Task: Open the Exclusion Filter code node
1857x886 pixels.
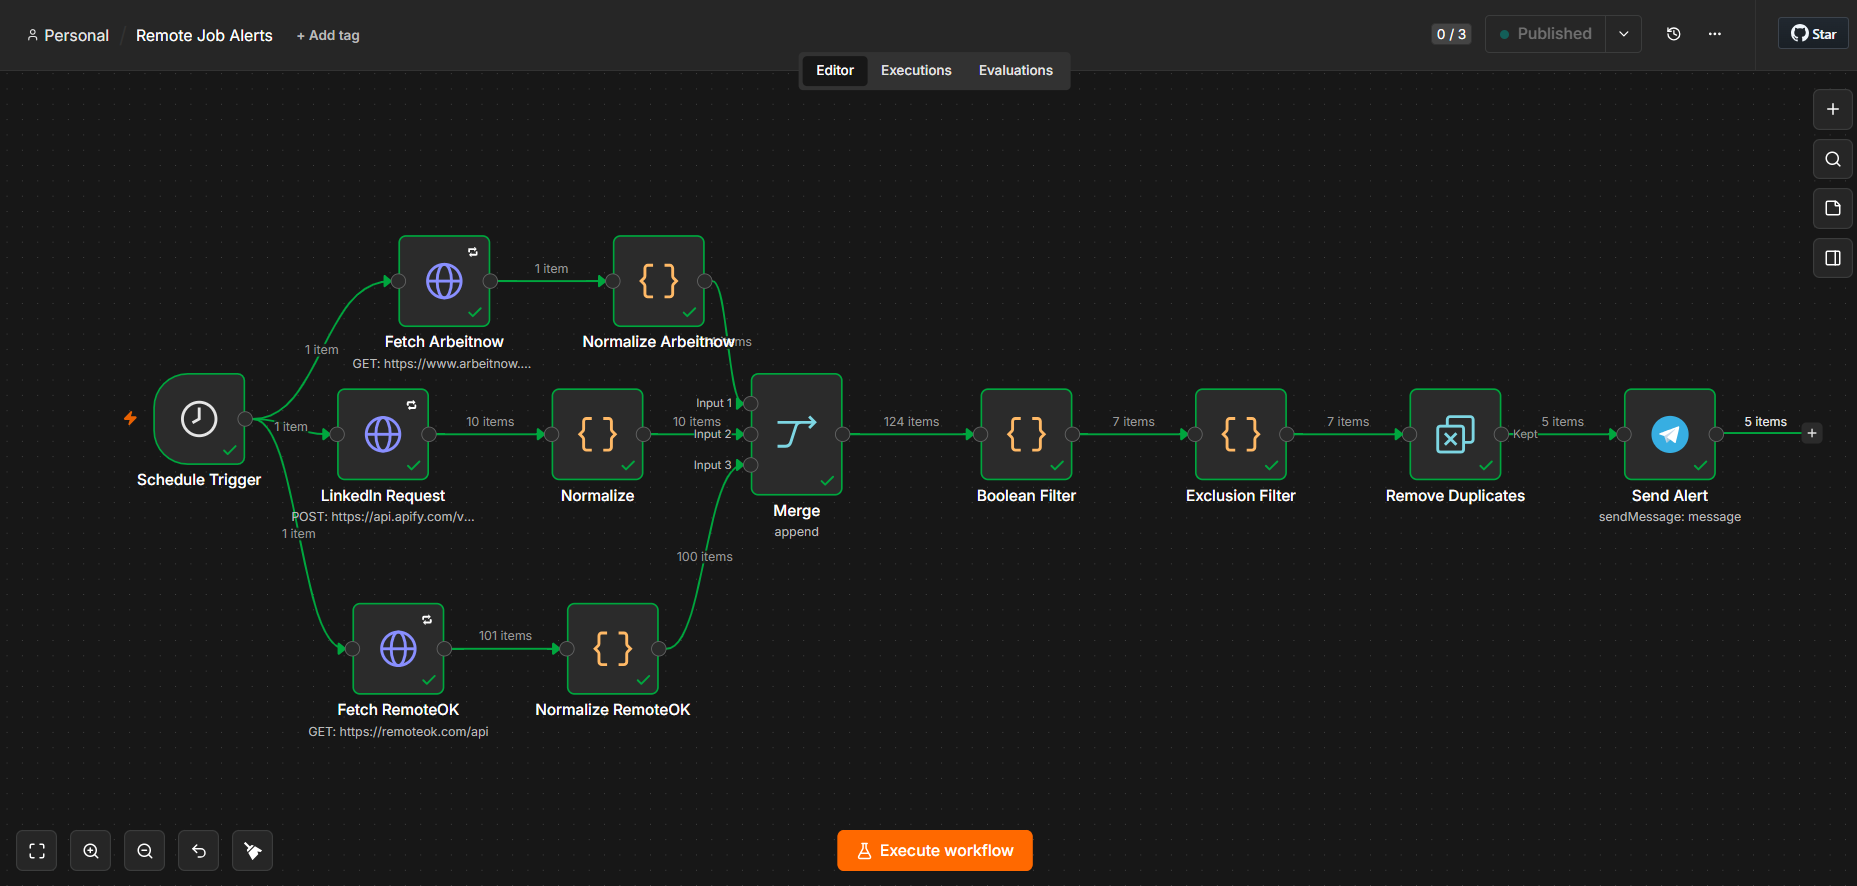Action: tap(1241, 434)
